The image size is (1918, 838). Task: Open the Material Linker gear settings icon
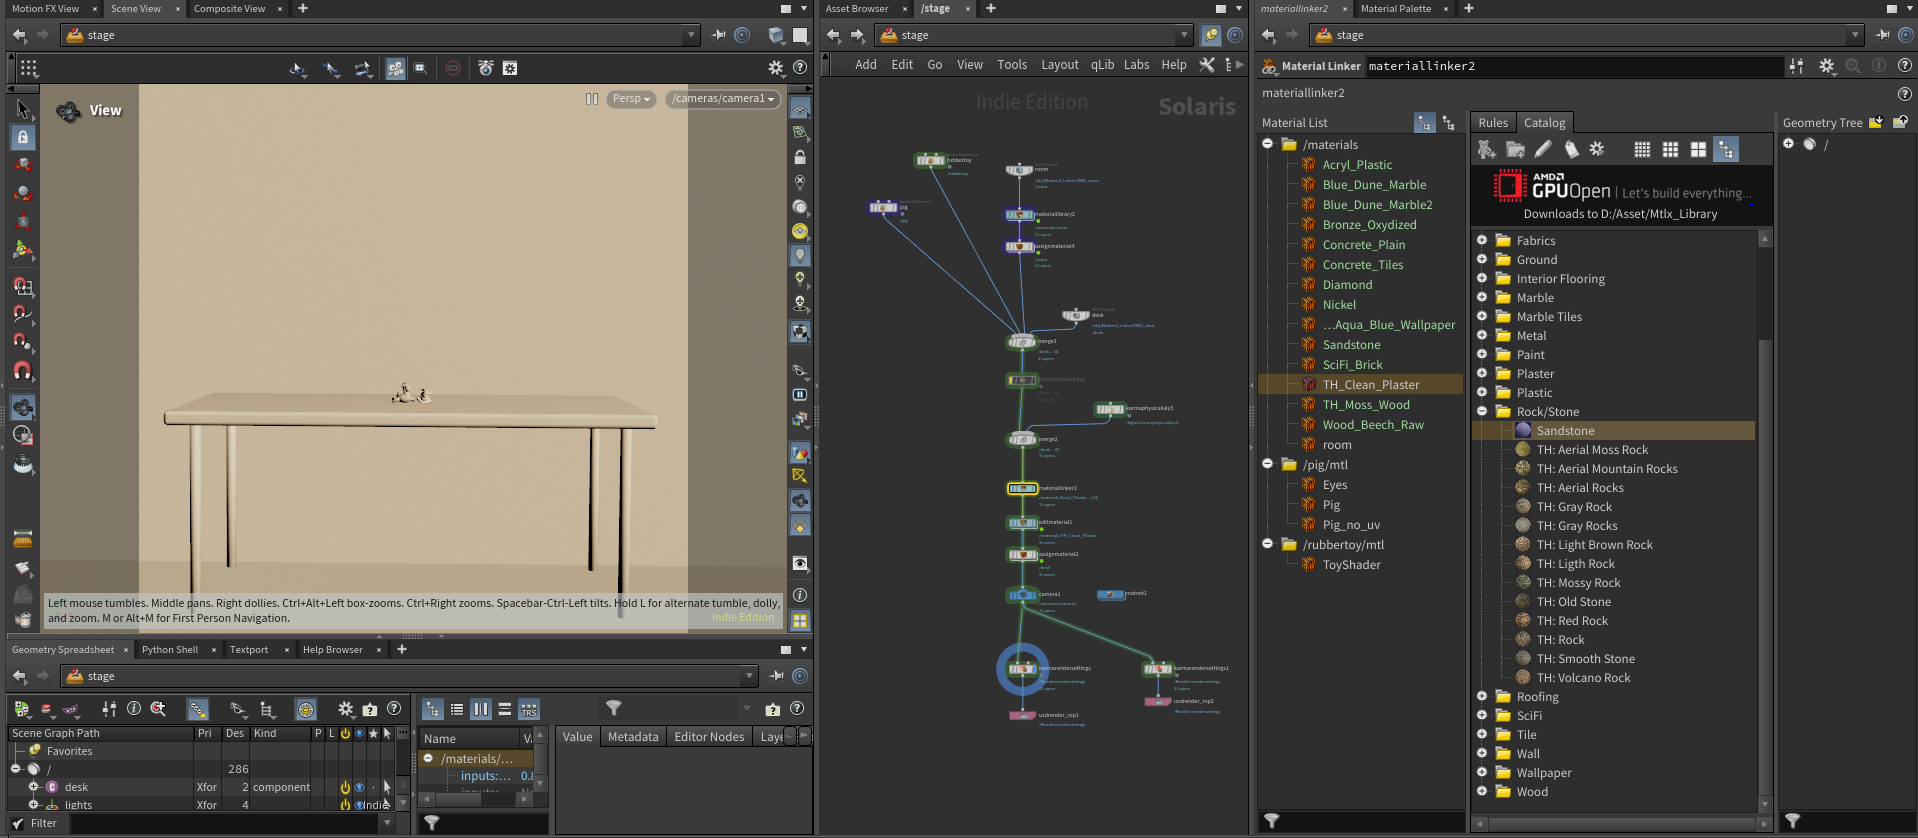coord(1827,66)
